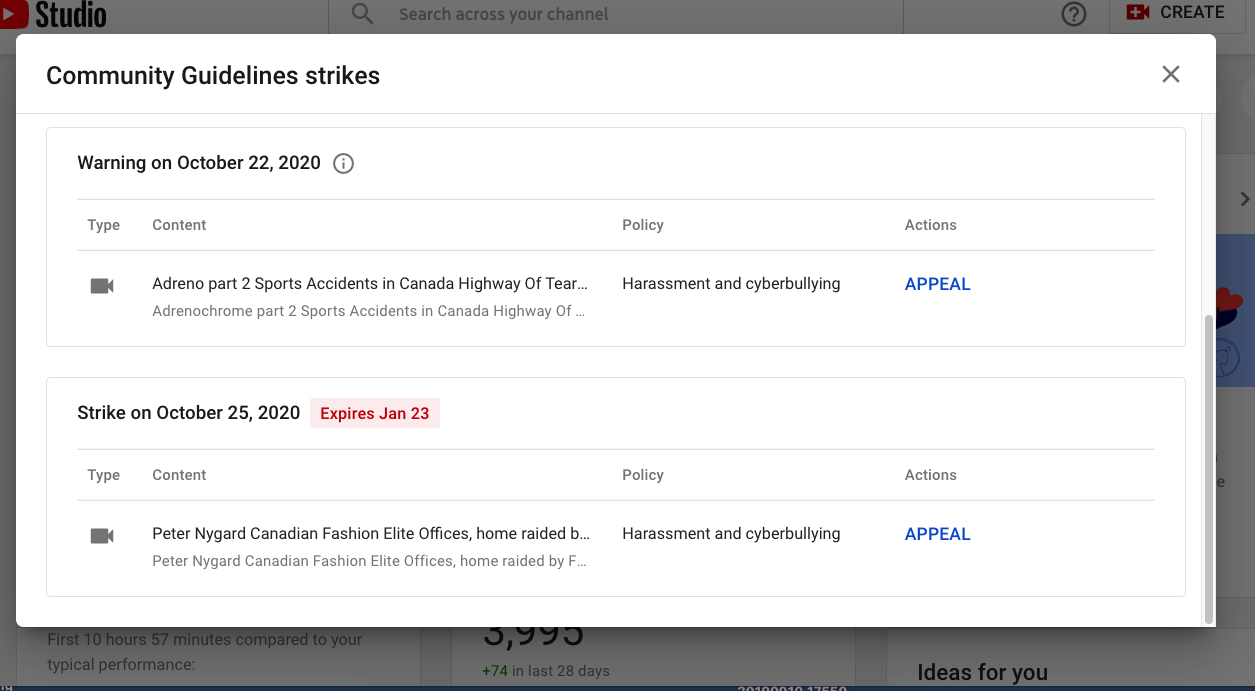1255x691 pixels.
Task: Open the Adreno part 2 Sports Accidents video title
Action: 370,284
